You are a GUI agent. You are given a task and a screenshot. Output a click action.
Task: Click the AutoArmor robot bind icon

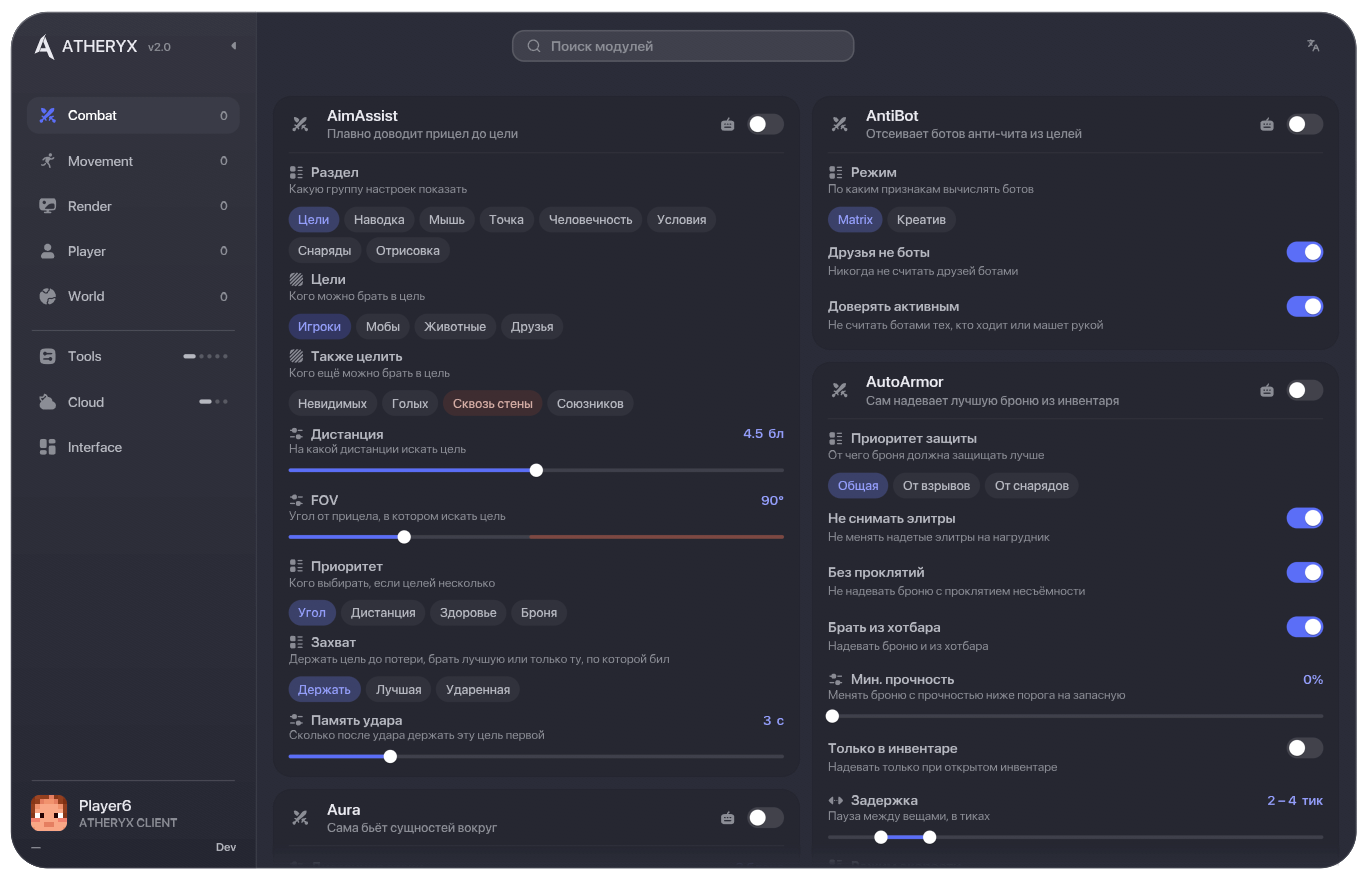pos(1267,390)
